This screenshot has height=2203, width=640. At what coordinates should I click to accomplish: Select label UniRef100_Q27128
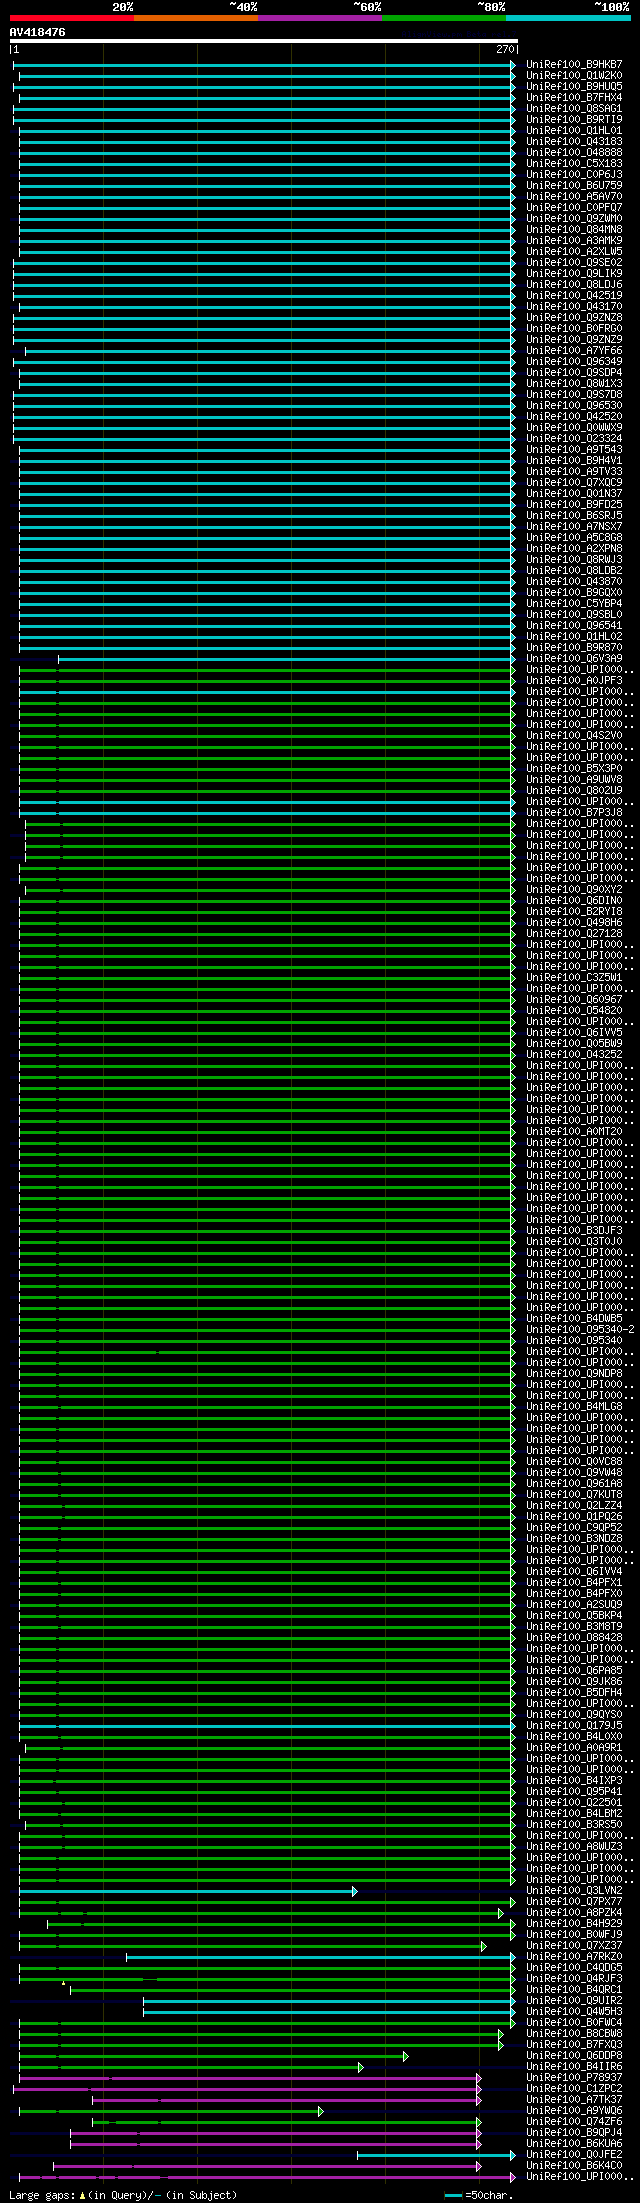(x=574, y=933)
